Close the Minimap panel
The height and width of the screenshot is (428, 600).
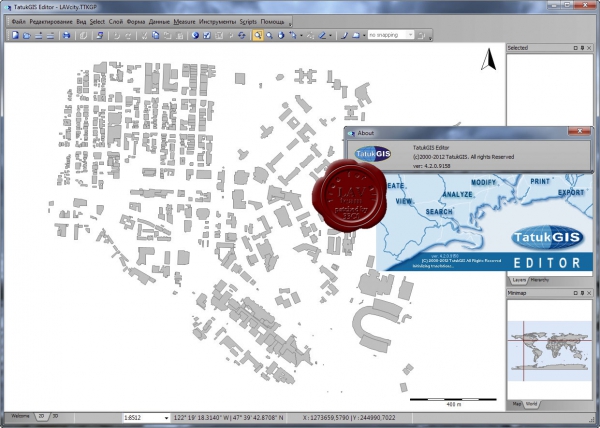[x=589, y=293]
